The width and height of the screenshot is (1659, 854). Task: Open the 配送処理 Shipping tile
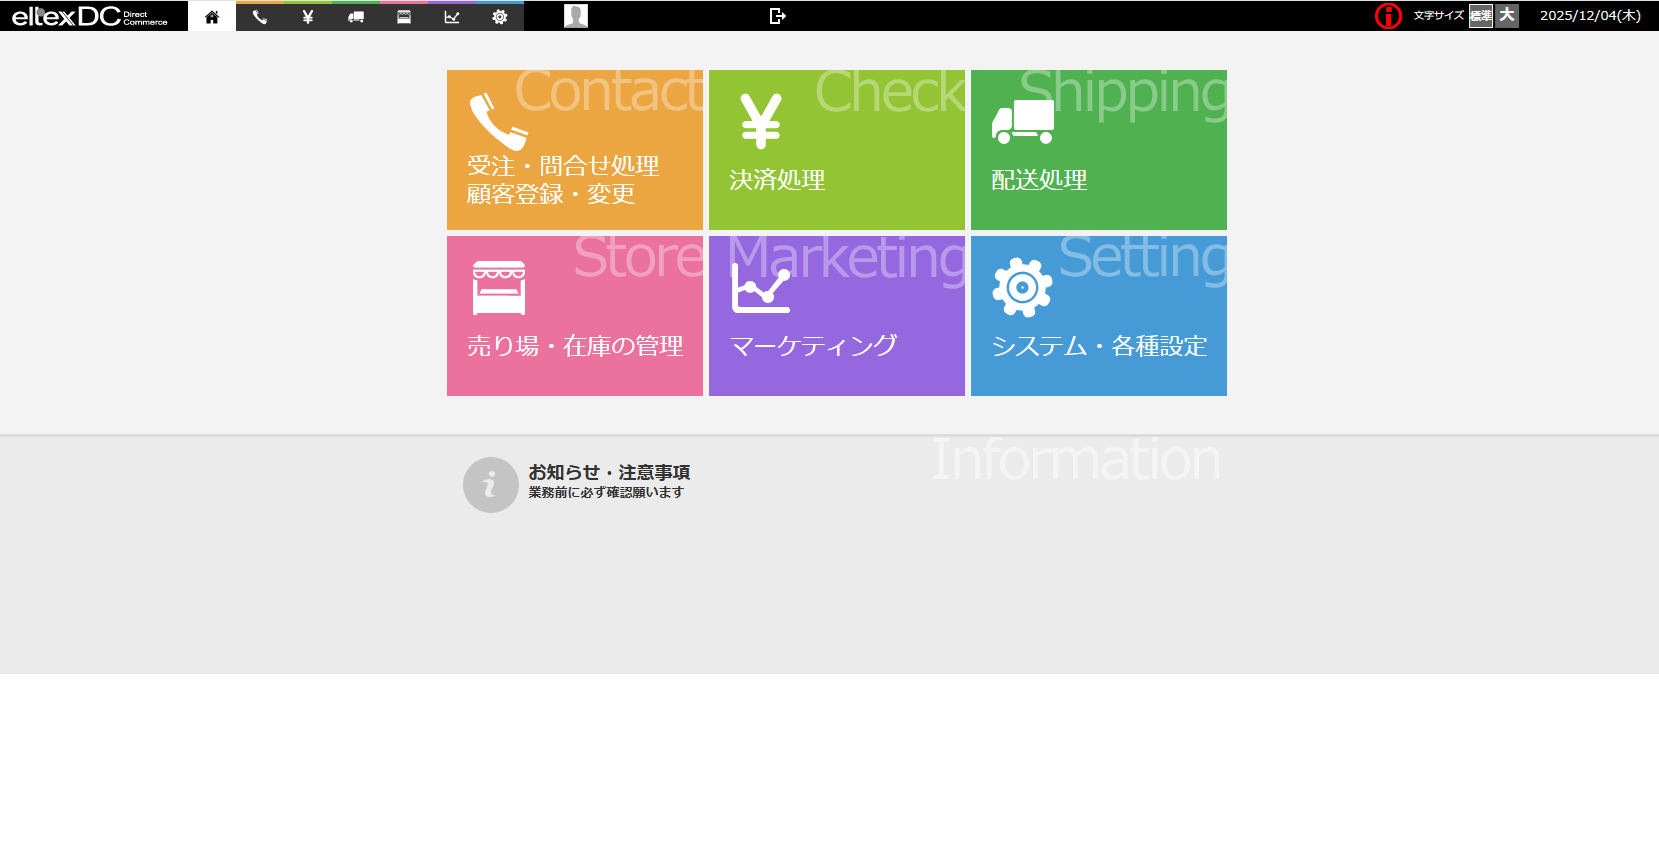coord(1099,150)
